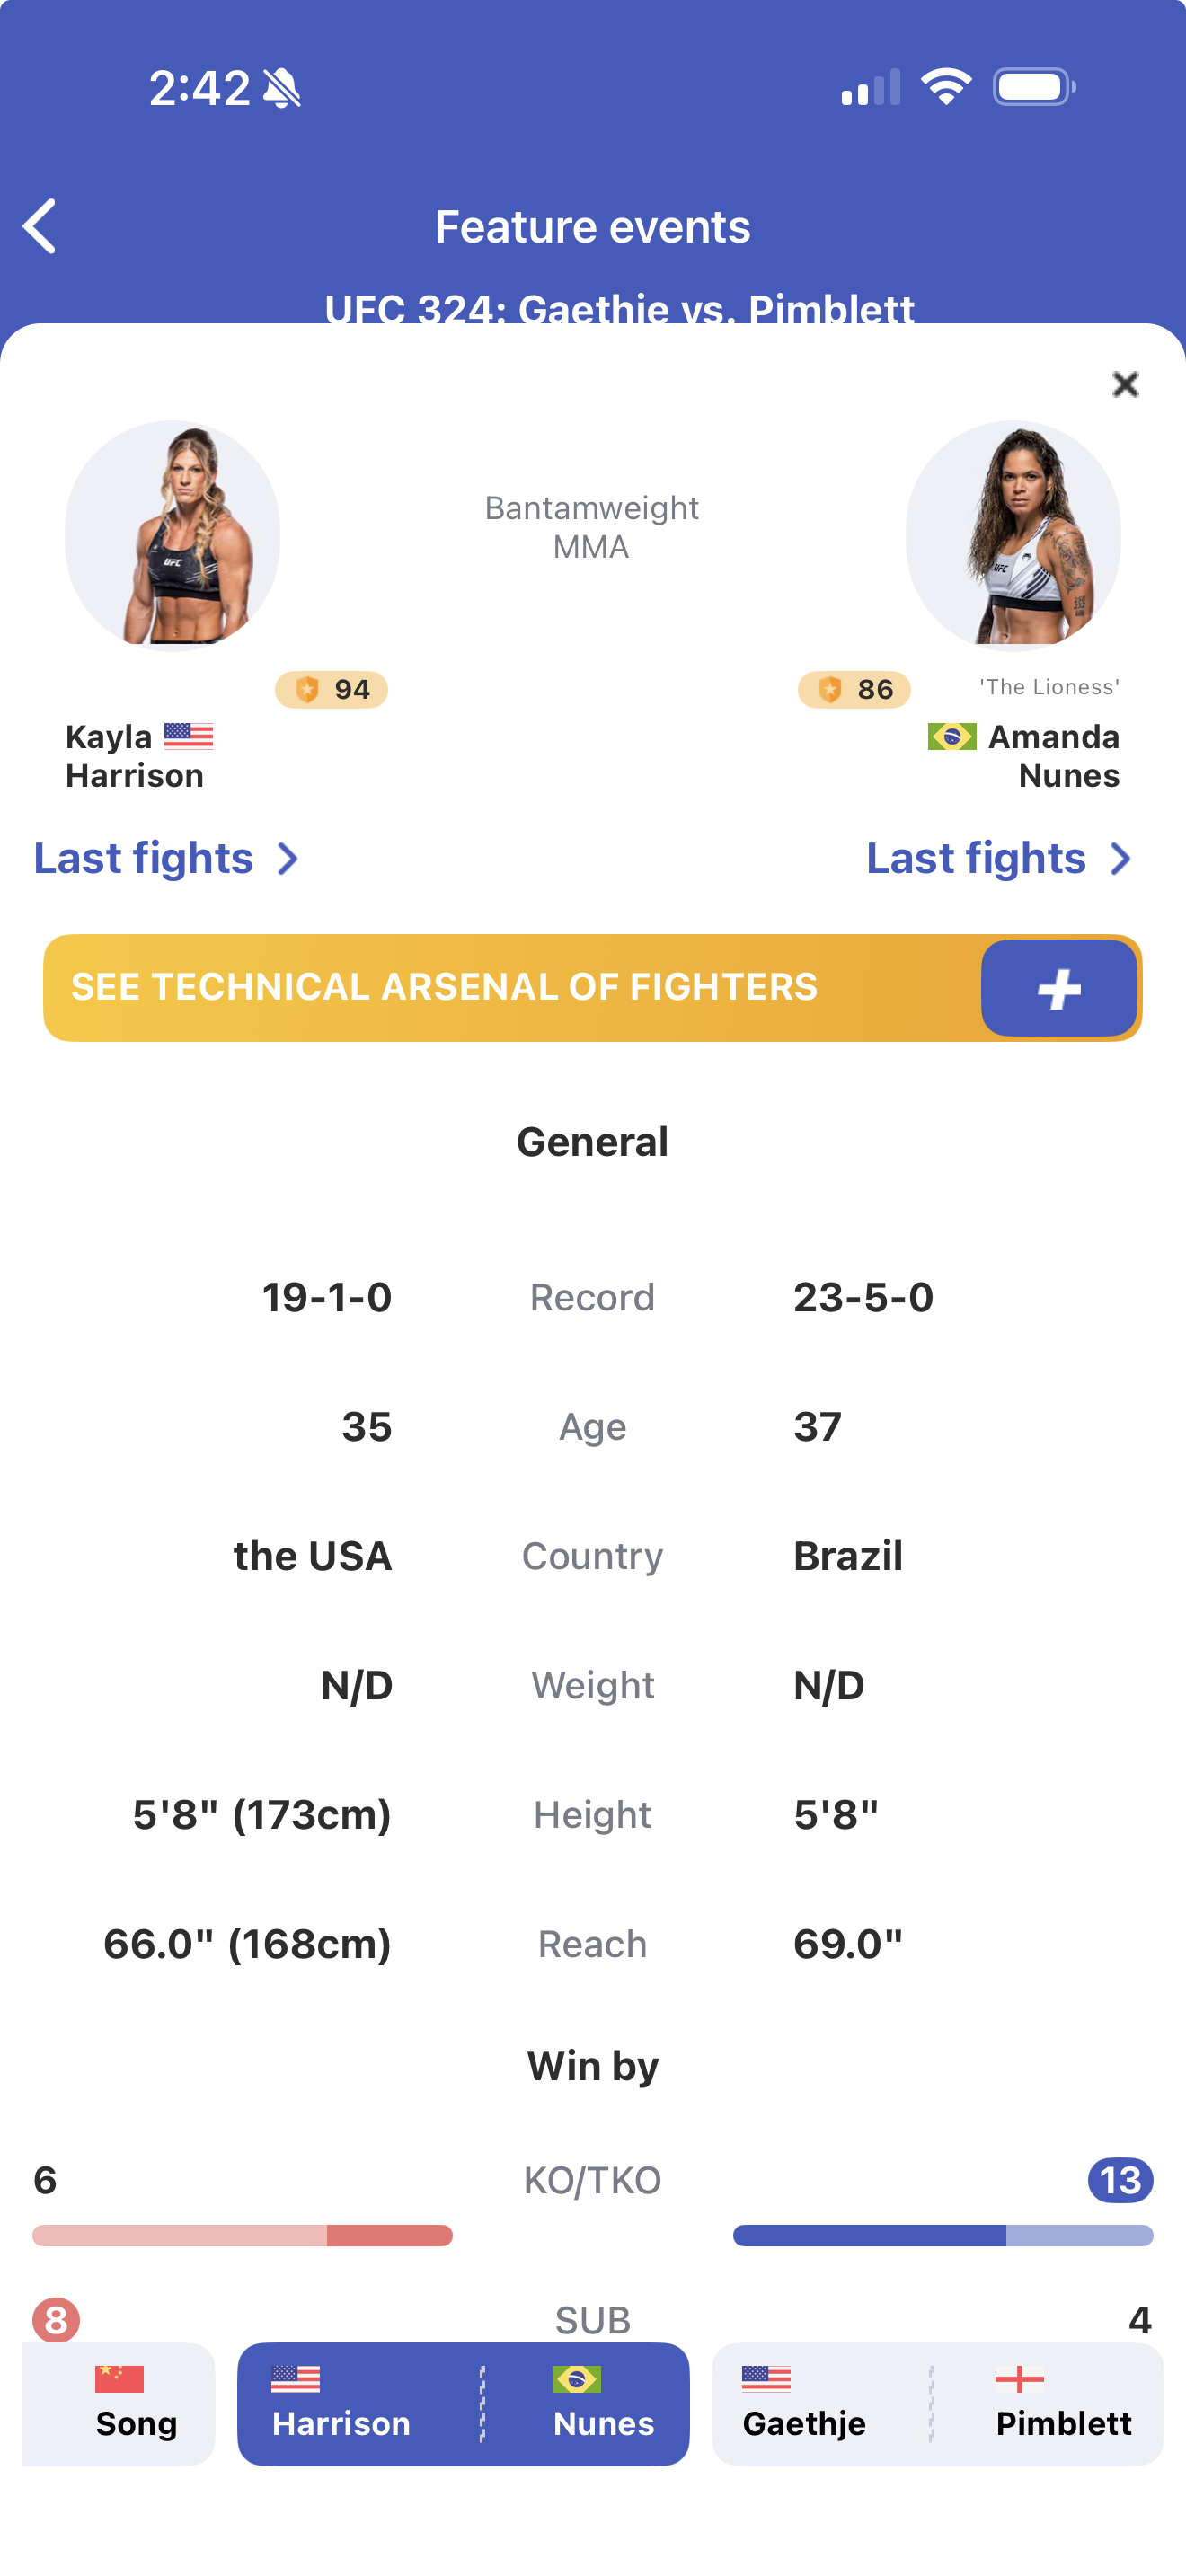The width and height of the screenshot is (1186, 2576).
Task: Select the Harrison vs Nunes matchup tab
Action: 463,2405
